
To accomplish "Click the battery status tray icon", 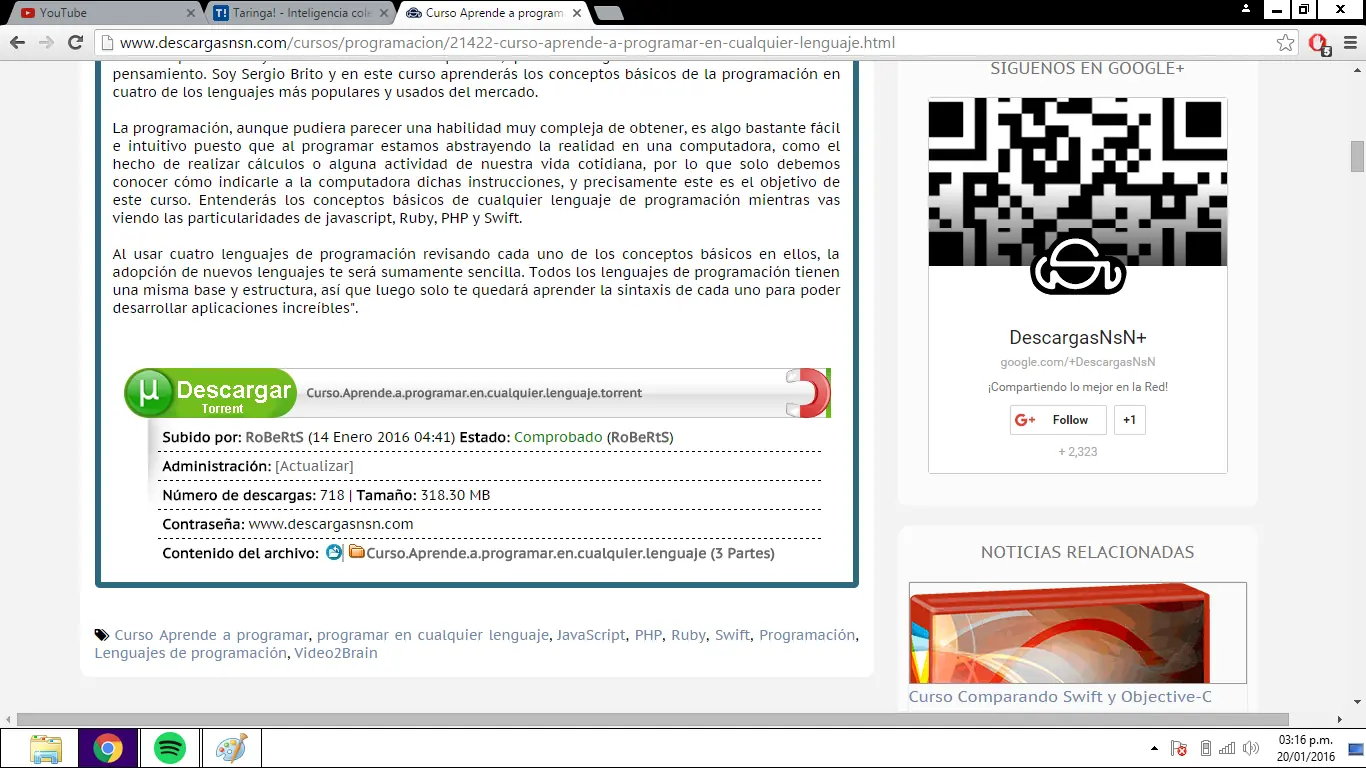I will [x=1205, y=748].
